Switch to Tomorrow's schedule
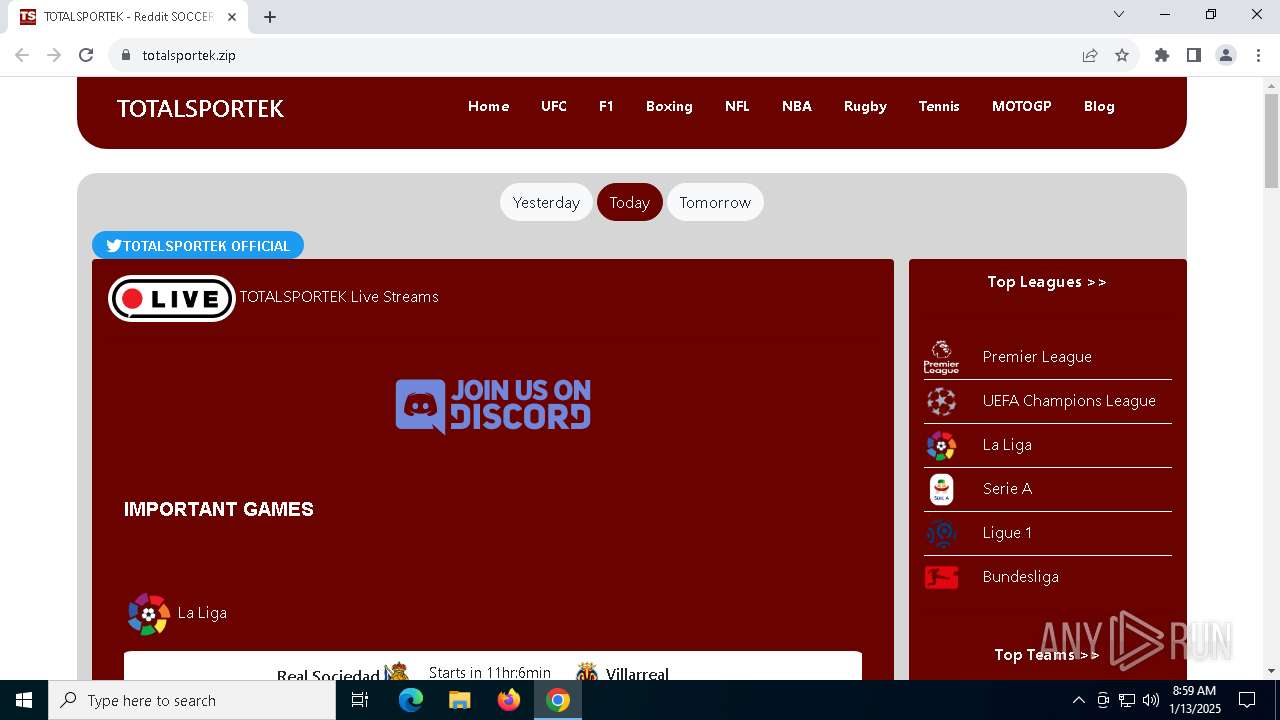Viewport: 1280px width, 720px height. [x=715, y=202]
